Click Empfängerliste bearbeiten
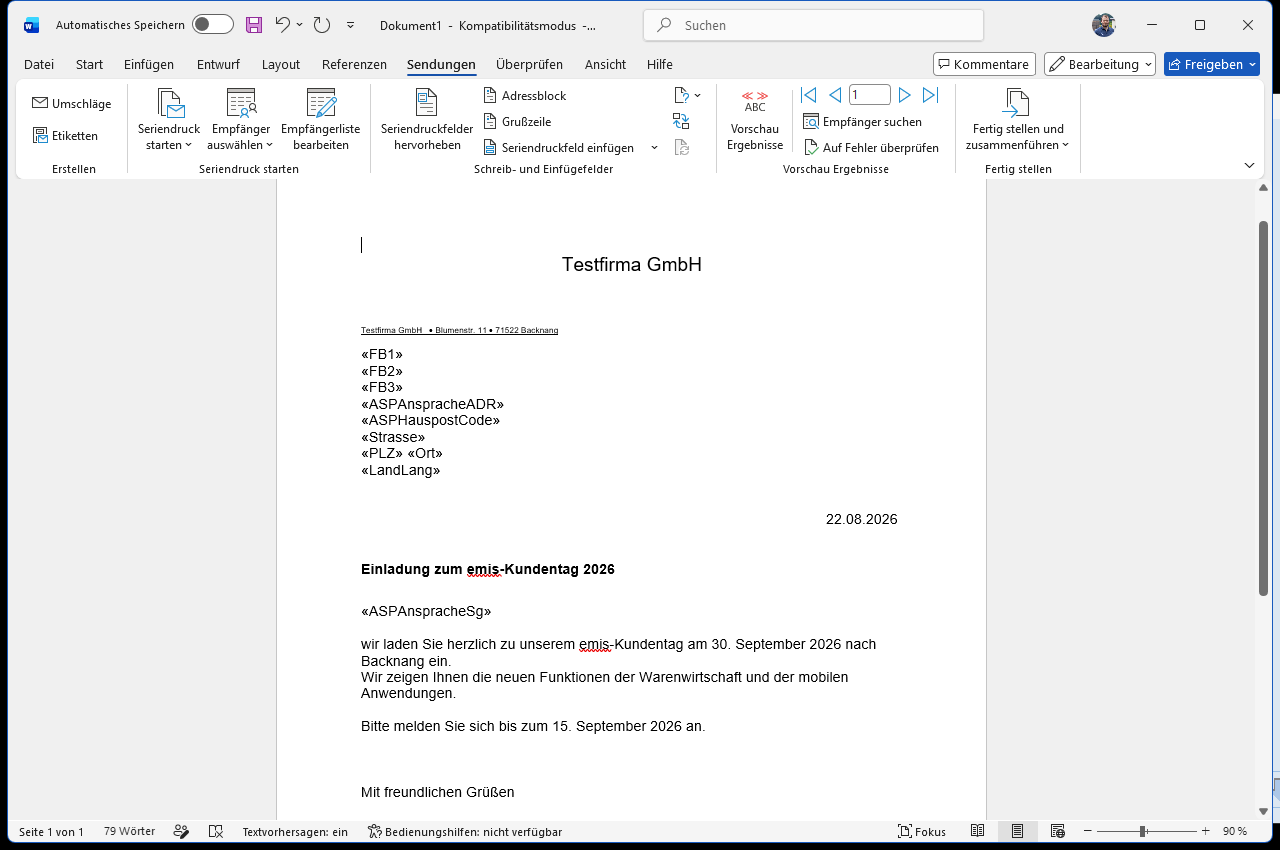Viewport: 1280px width, 850px height. (x=321, y=120)
